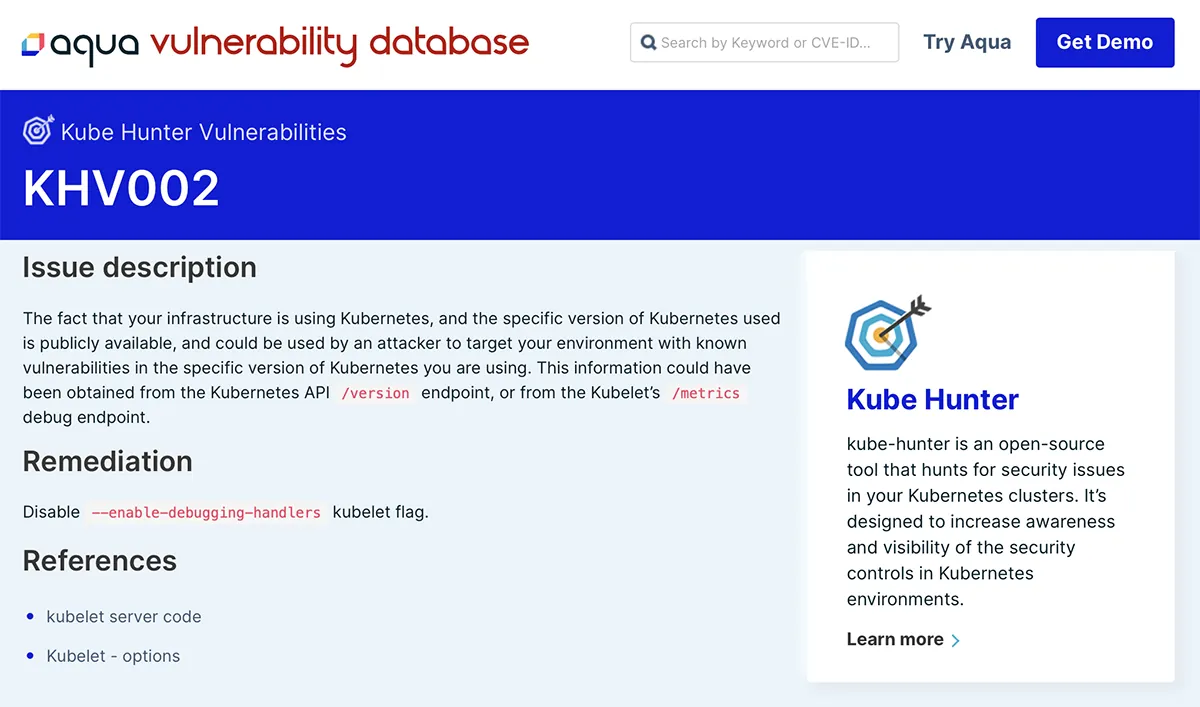Open the Kube Hunter Vulnerabilities breadcrumb link
Image resolution: width=1200 pixels, height=707 pixels.
point(204,132)
